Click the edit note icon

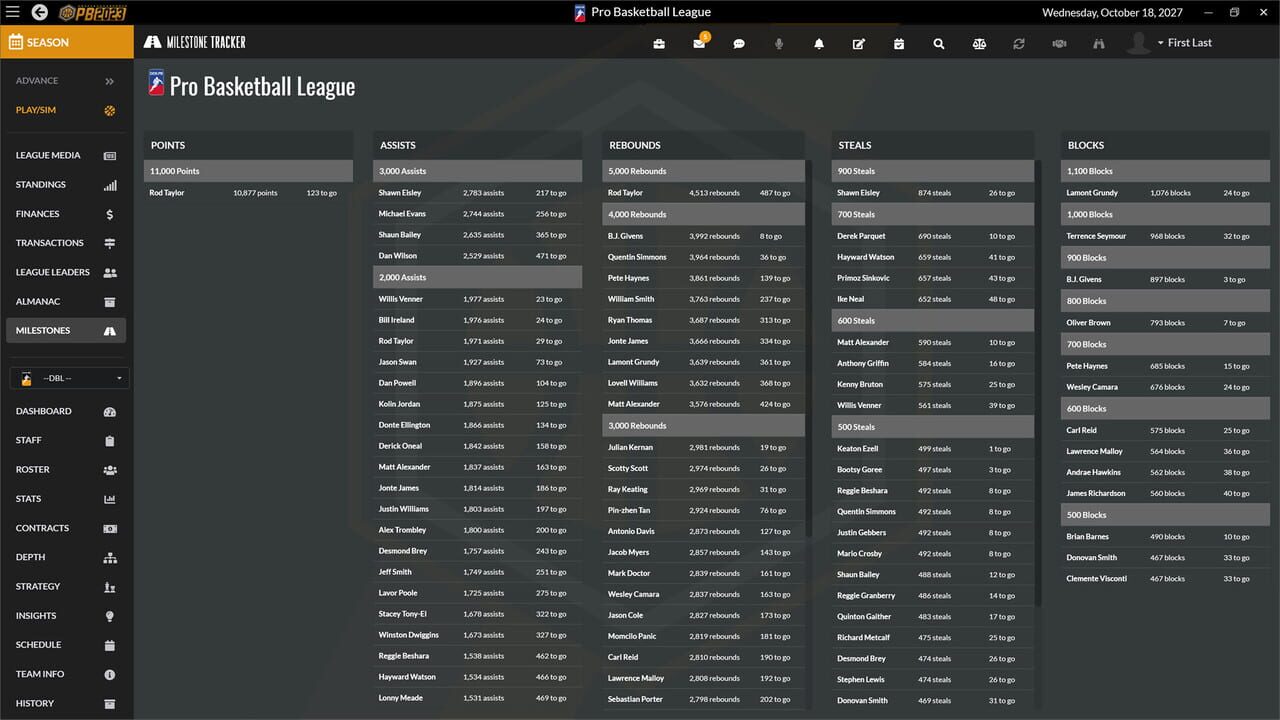(x=859, y=43)
